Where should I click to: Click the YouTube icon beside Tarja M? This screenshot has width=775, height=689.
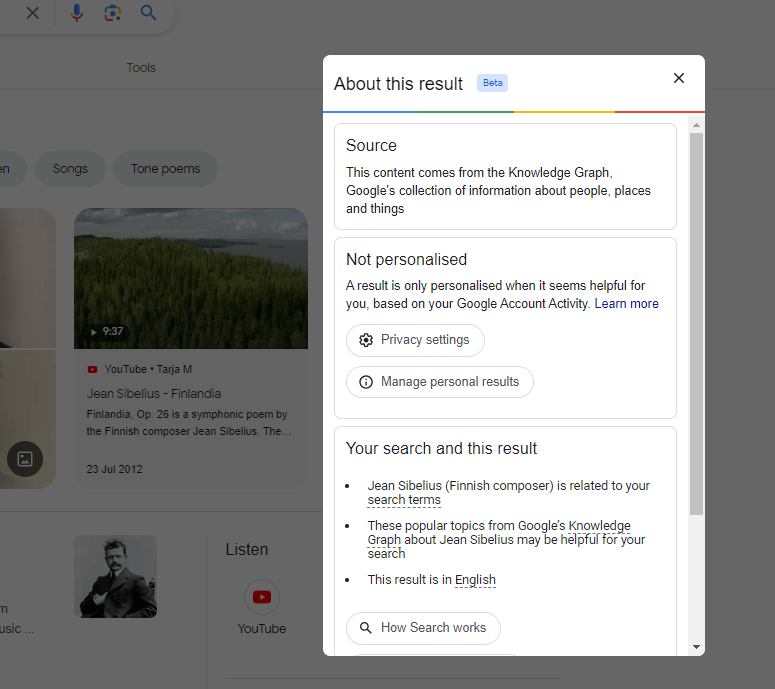pyautogui.click(x=92, y=369)
